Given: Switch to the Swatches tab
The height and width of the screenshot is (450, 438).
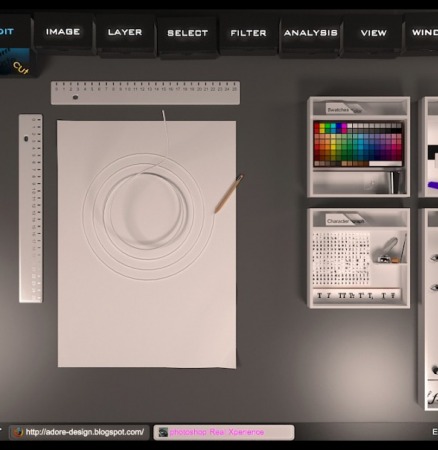Looking at the screenshot, I should click(x=338, y=110).
